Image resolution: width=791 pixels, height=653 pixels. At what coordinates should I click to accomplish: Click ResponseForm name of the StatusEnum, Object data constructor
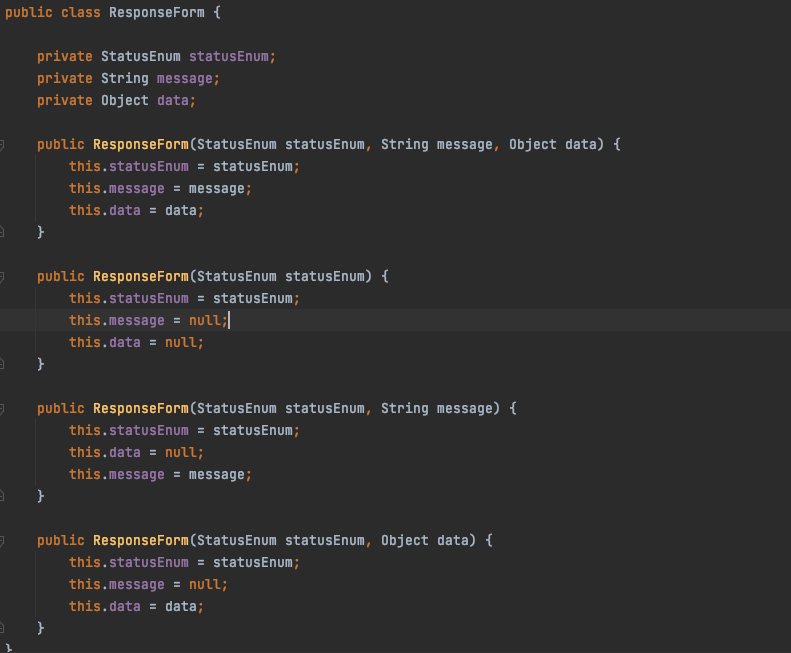click(x=141, y=540)
